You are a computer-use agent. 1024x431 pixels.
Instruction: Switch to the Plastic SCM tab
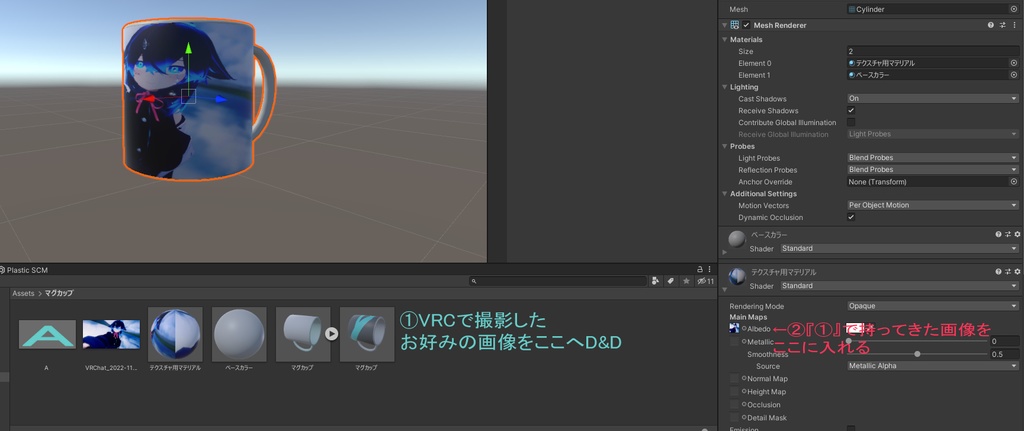tap(24, 270)
